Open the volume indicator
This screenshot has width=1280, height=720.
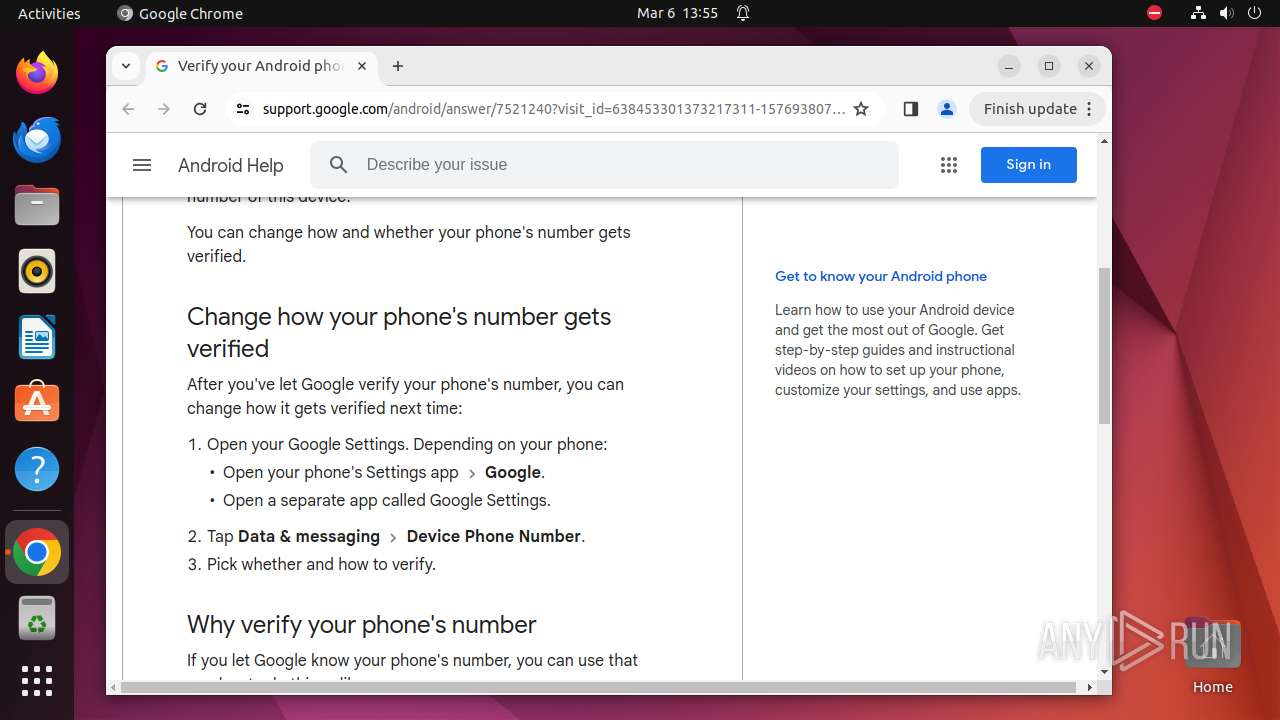[1226, 13]
